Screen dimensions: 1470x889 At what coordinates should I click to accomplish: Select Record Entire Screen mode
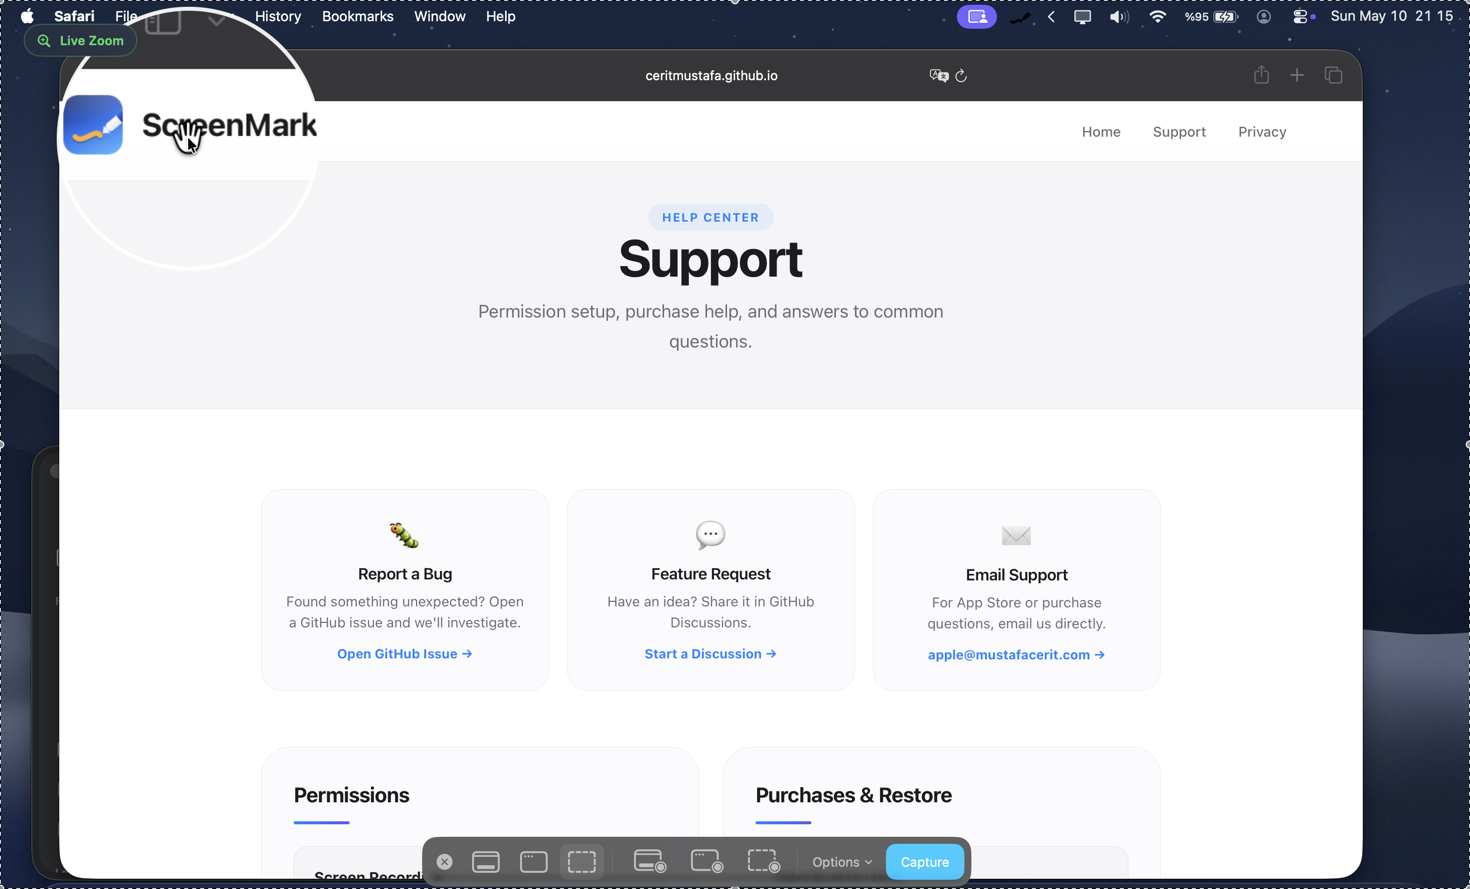(x=650, y=862)
